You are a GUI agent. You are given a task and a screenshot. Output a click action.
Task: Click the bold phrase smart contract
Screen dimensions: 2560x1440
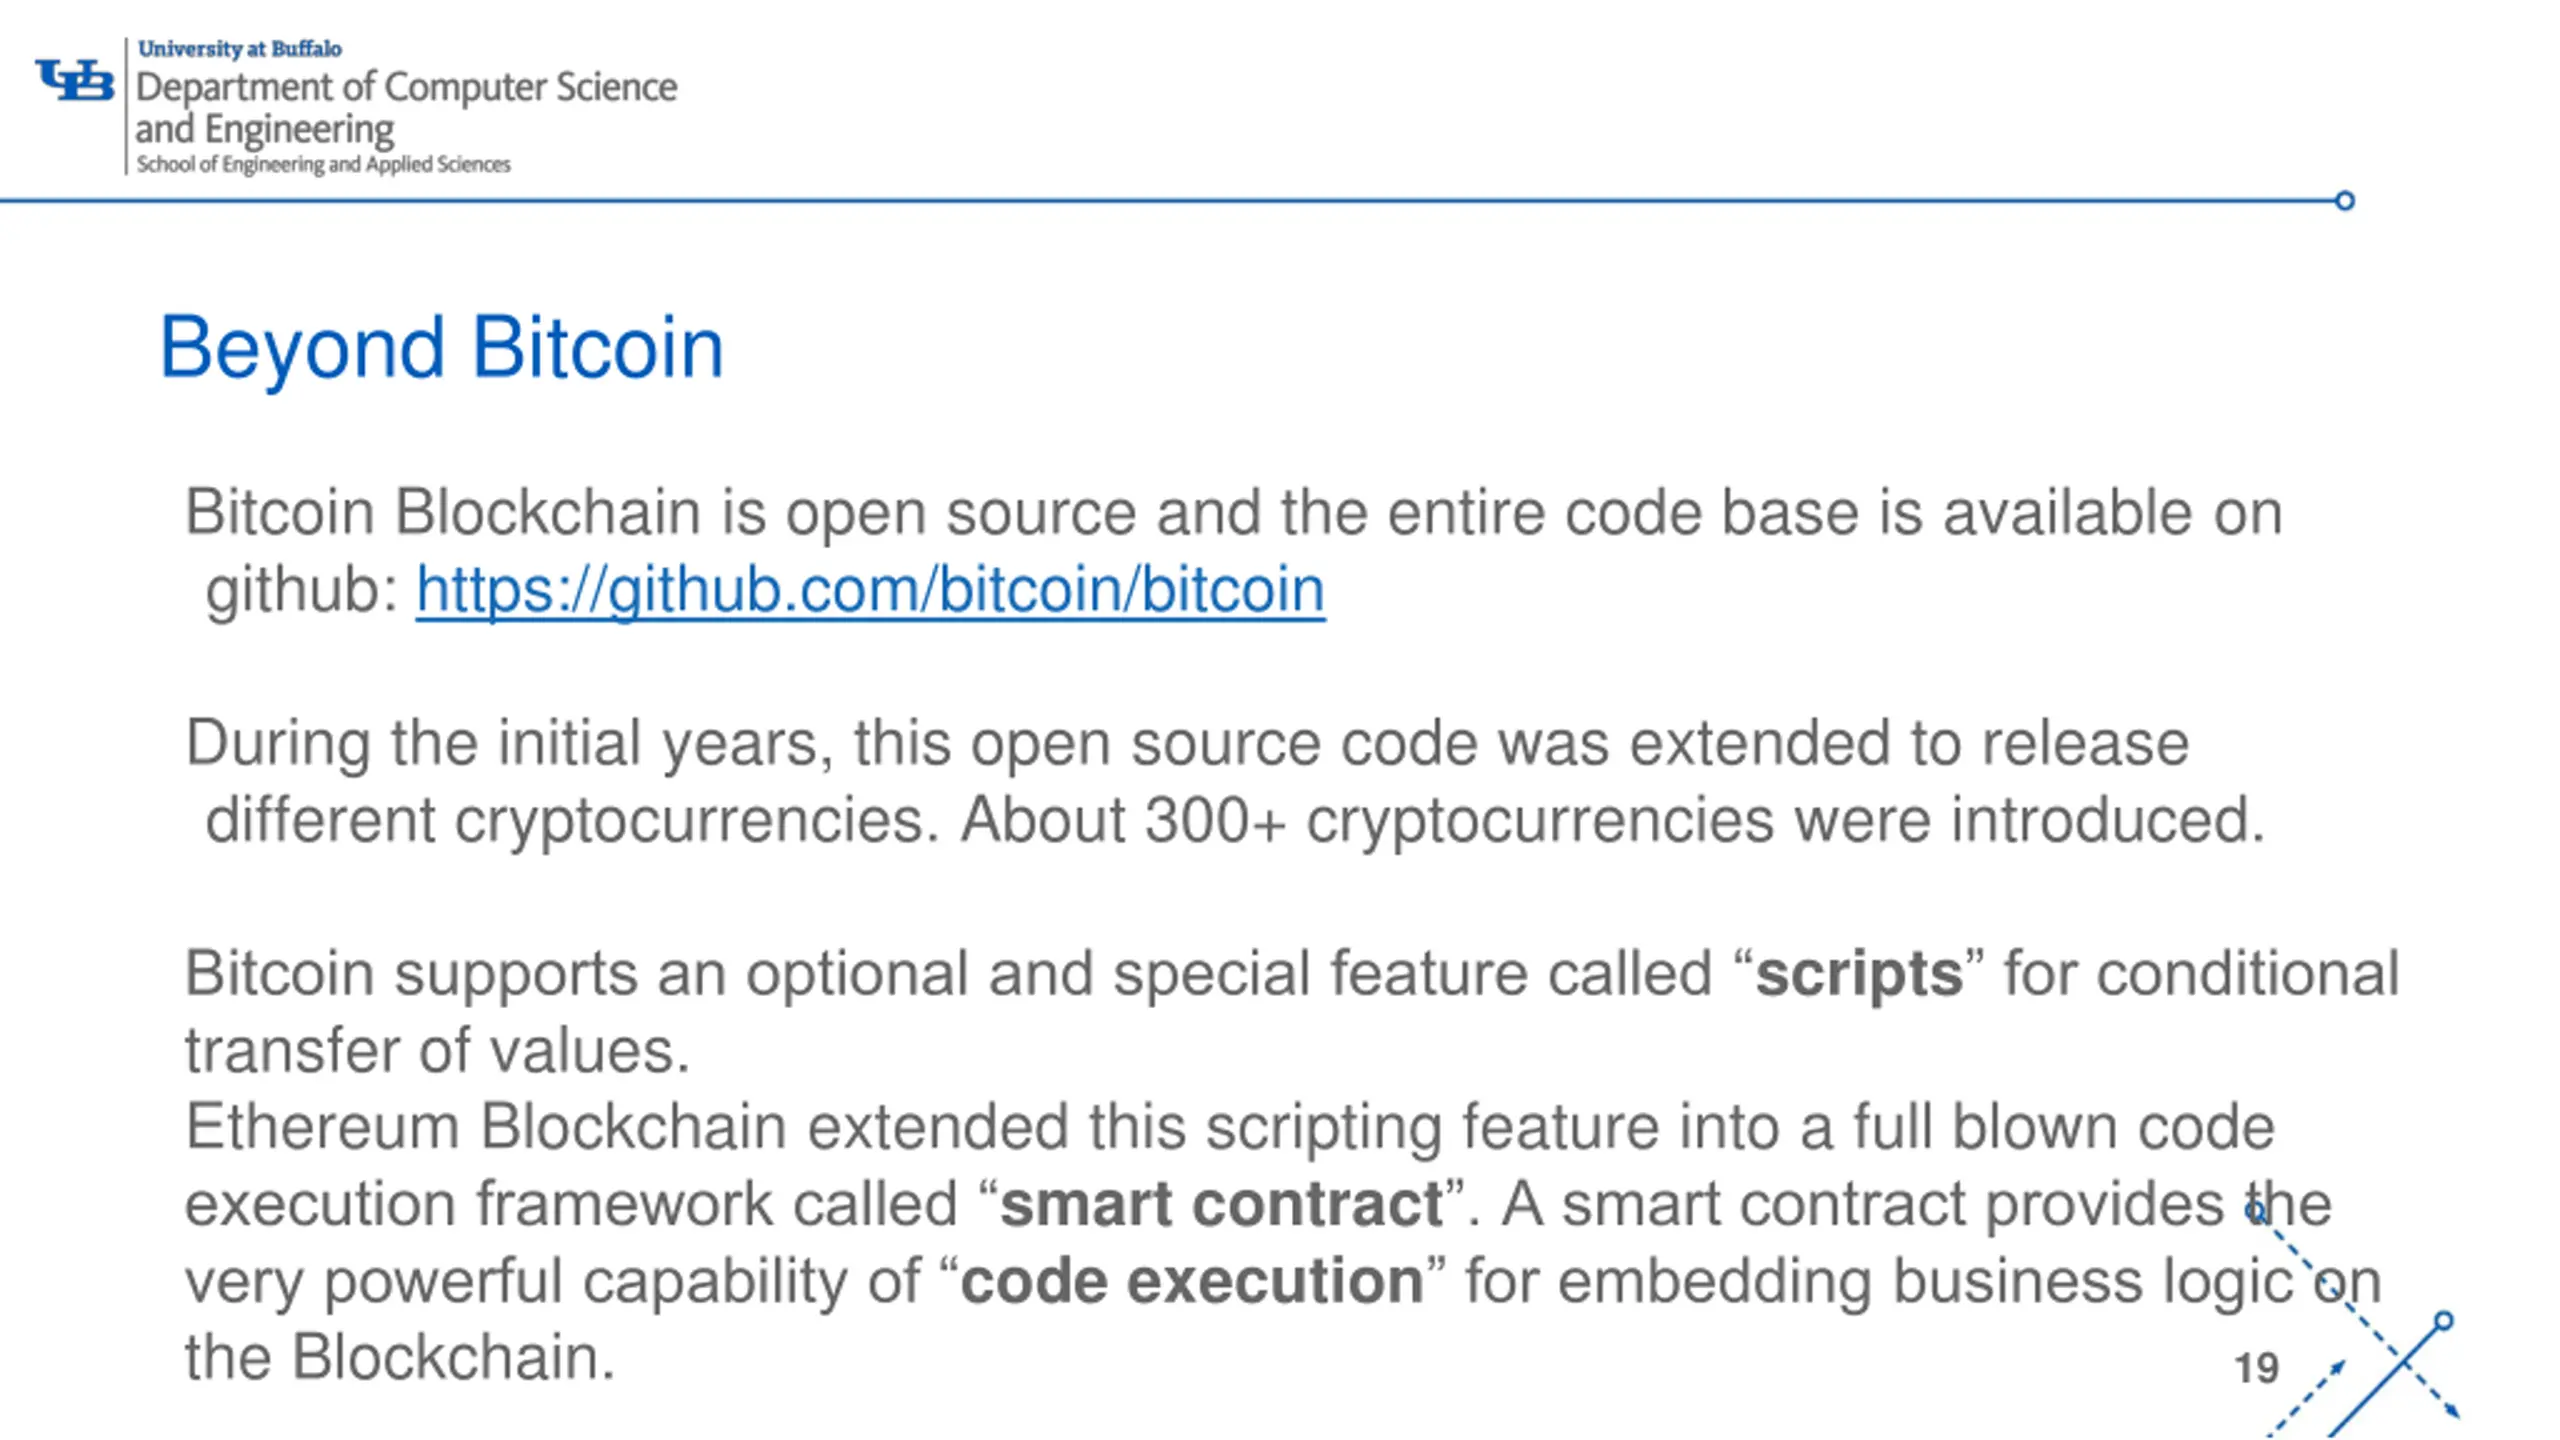tap(1221, 1203)
